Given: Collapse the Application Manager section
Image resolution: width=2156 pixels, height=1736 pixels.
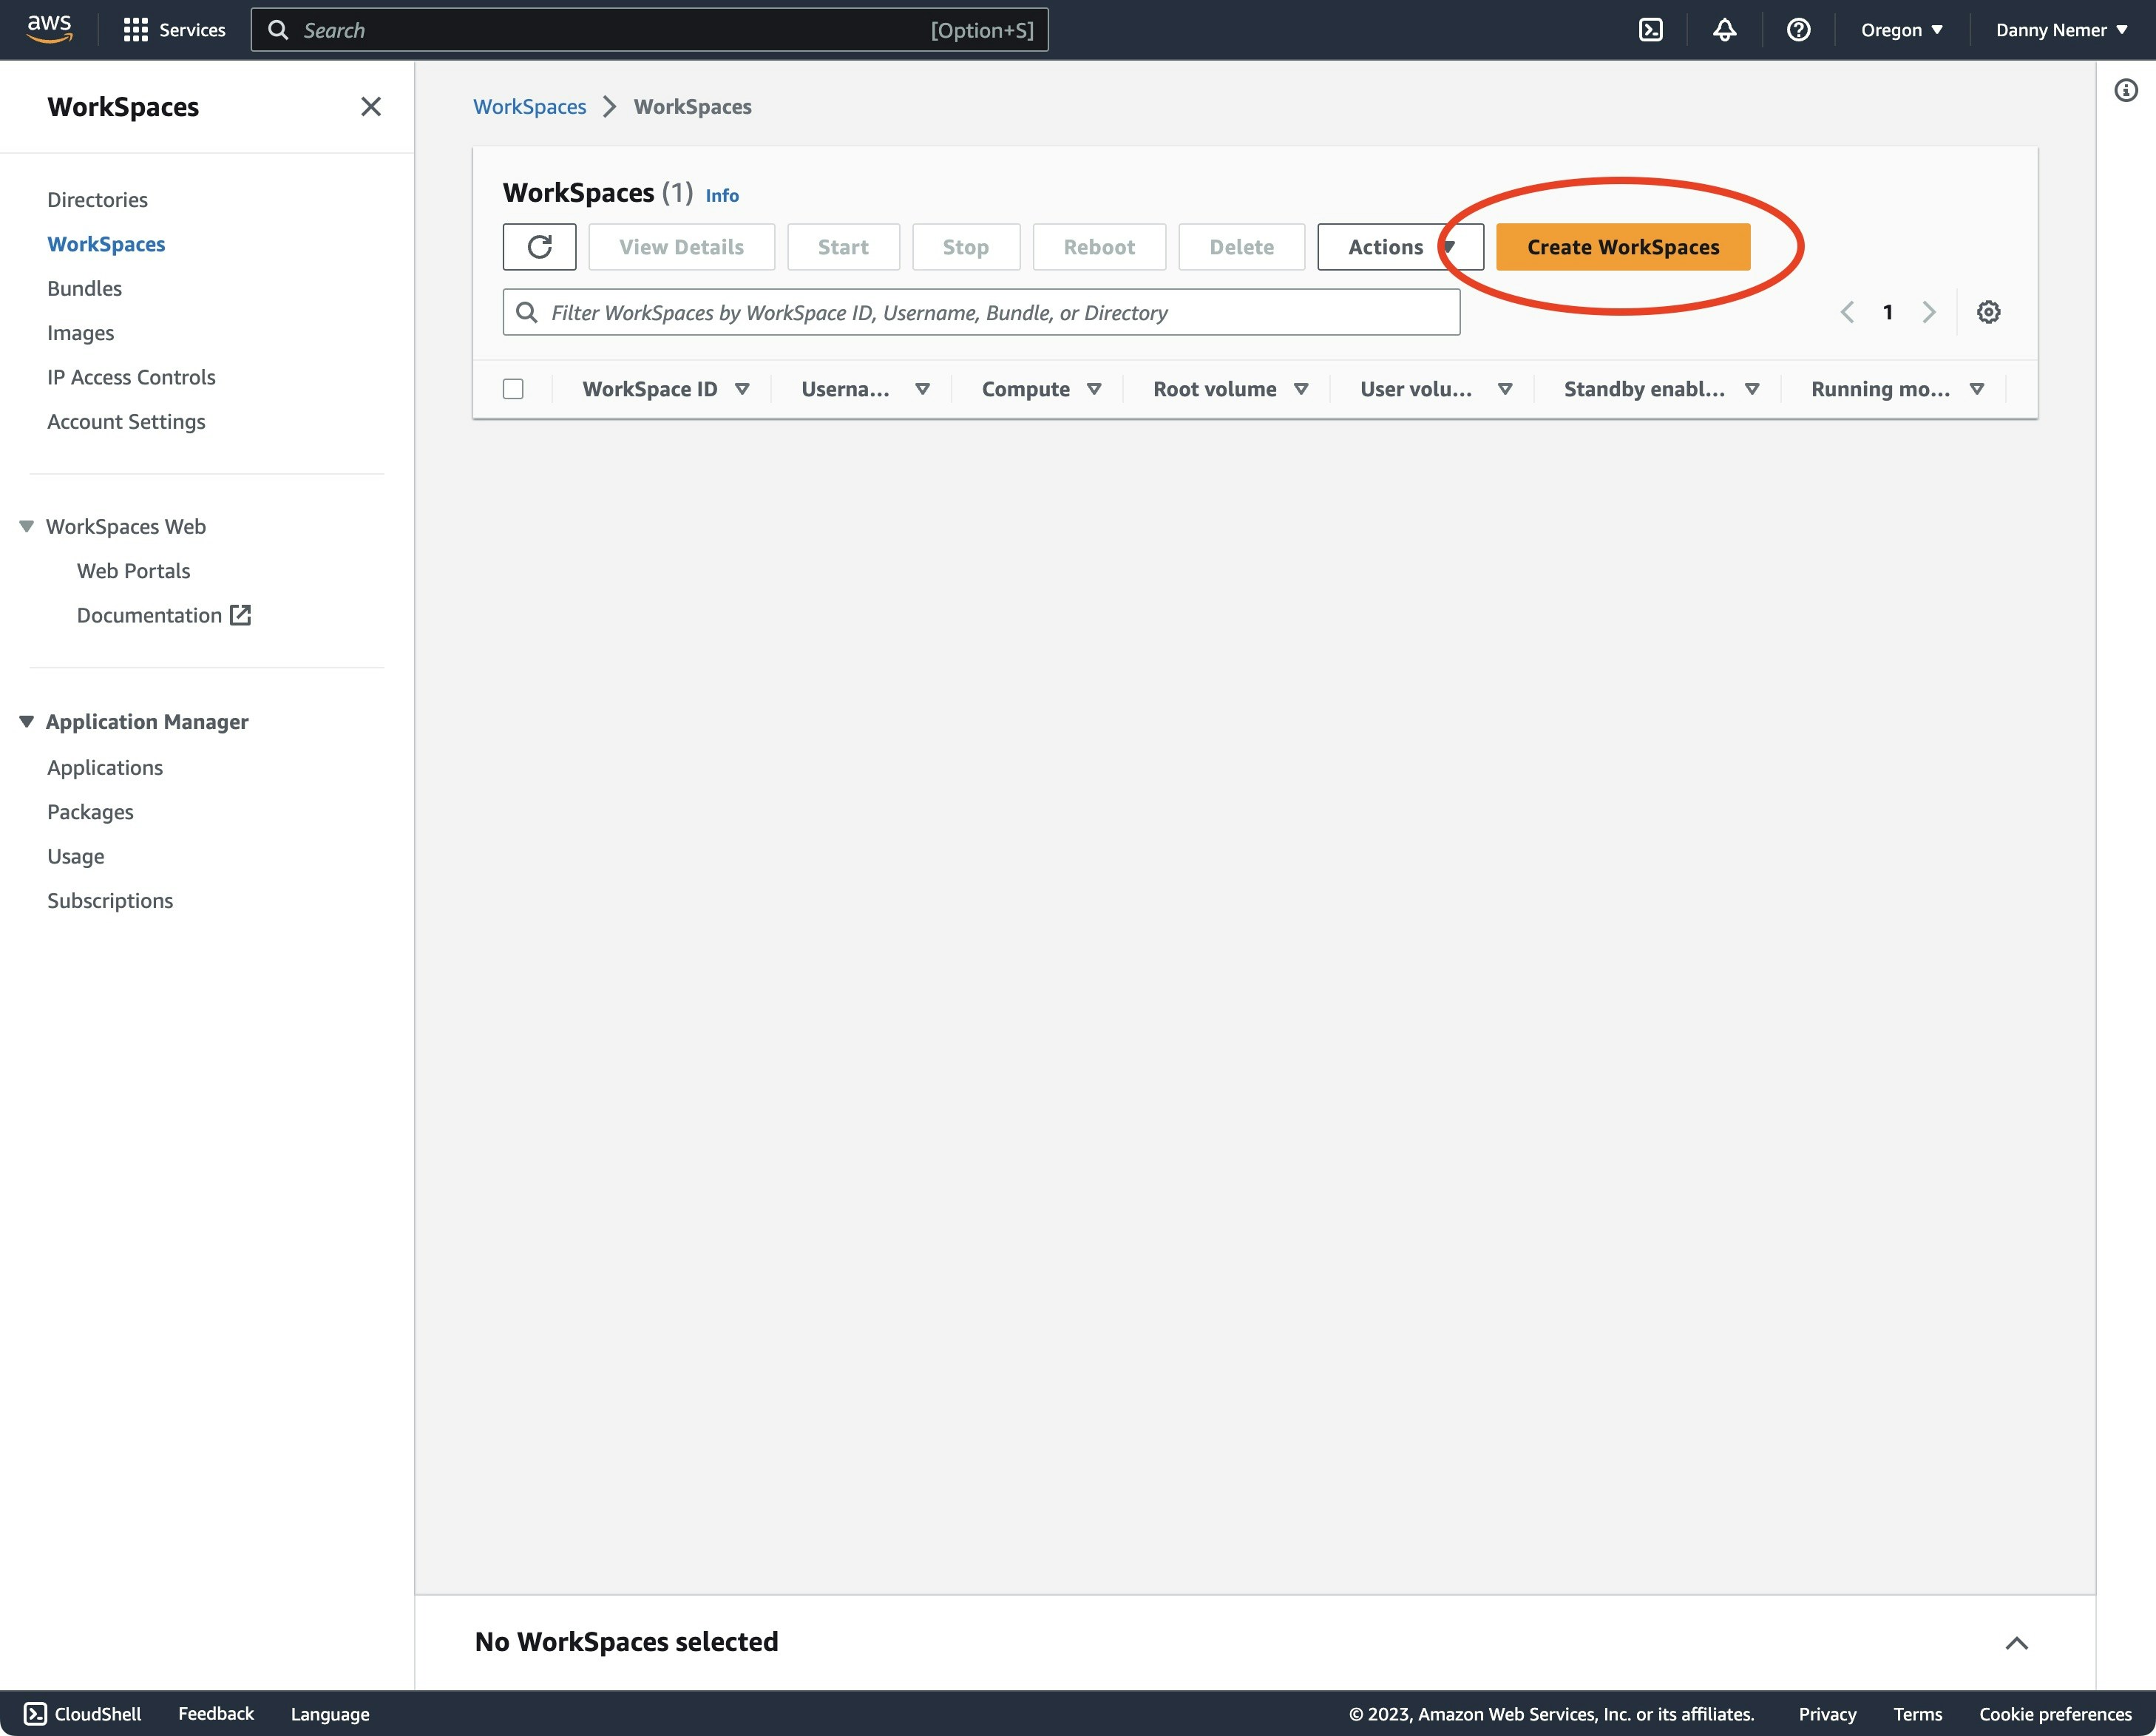Looking at the screenshot, I should click(x=27, y=721).
